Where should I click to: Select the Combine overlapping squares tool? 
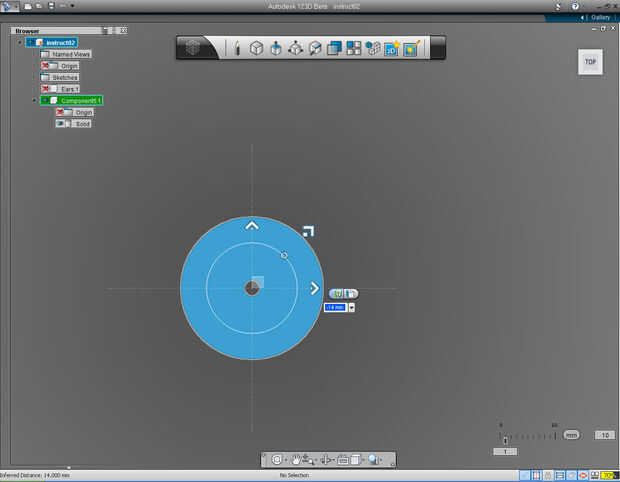pyautogui.click(x=335, y=48)
